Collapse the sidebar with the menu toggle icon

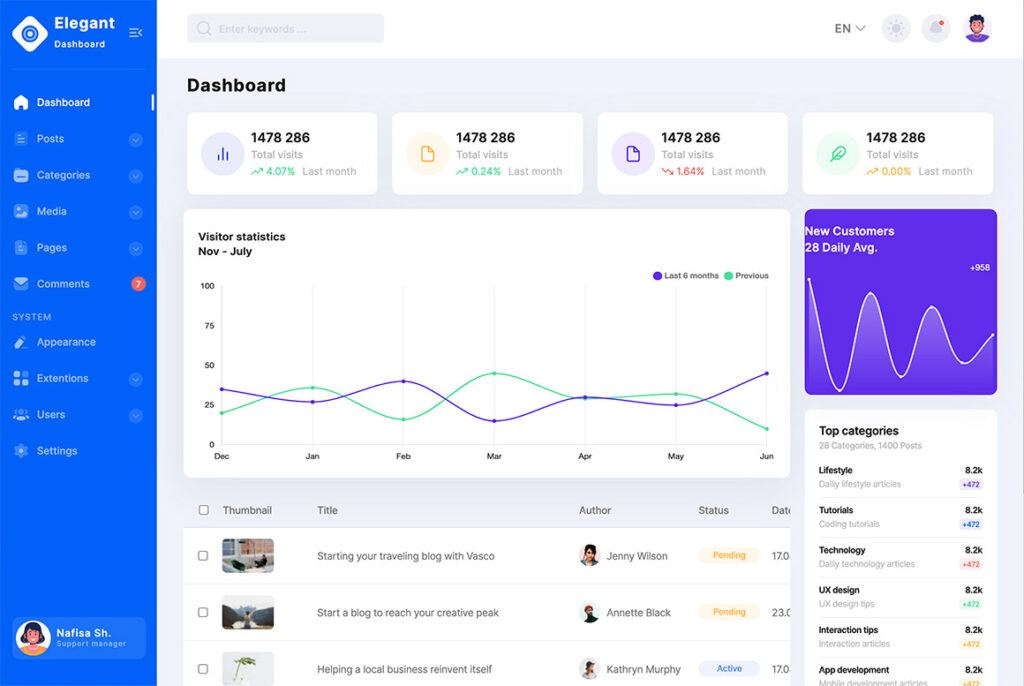tap(136, 33)
